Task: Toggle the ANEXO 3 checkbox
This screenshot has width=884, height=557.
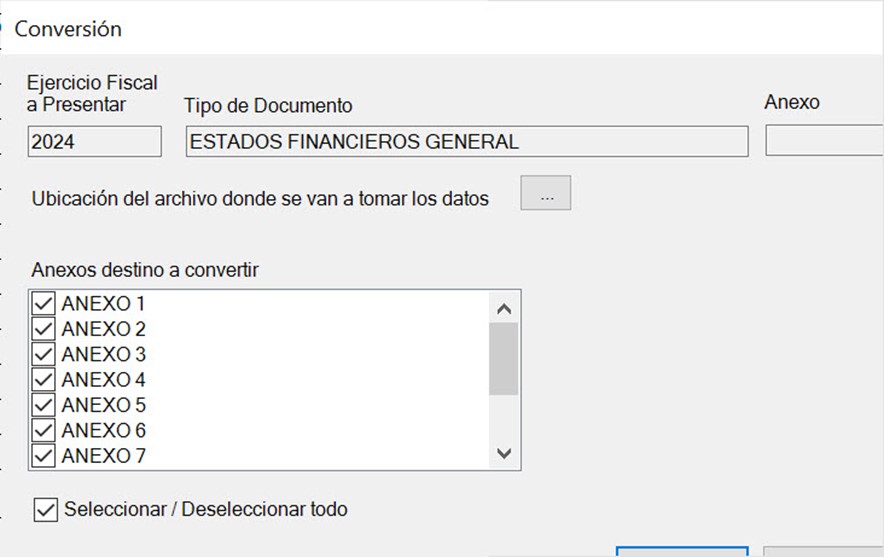Action: click(x=43, y=354)
